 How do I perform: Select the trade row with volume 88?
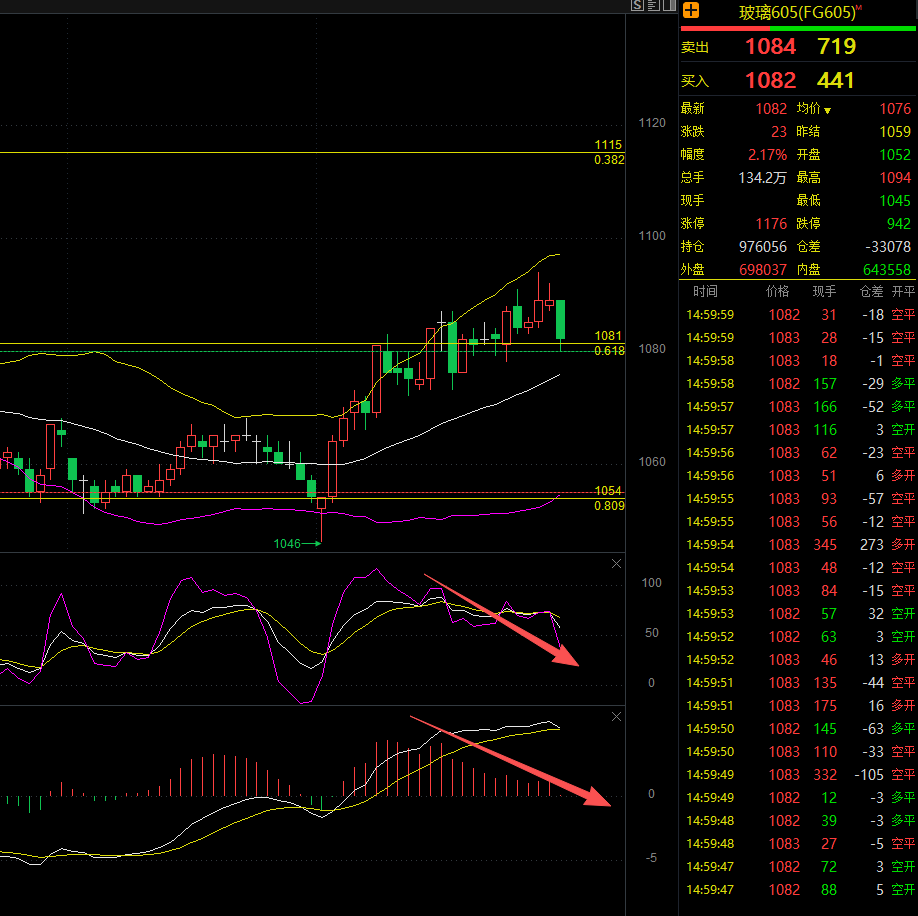[x=799, y=890]
